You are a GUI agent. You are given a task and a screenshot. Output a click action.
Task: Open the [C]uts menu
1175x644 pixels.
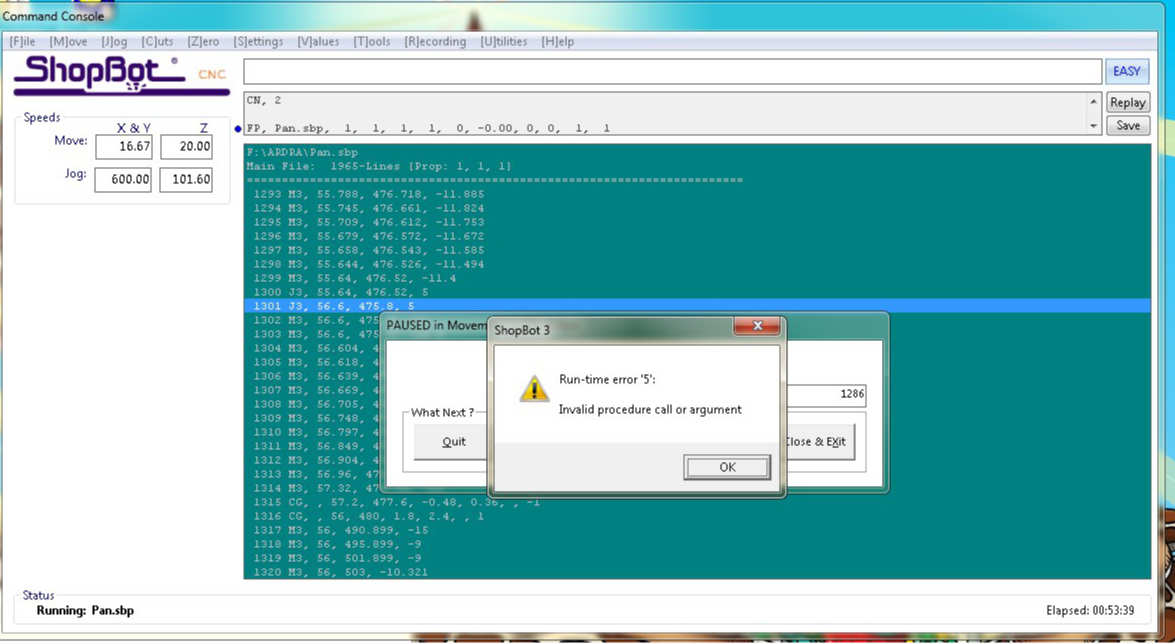[157, 41]
